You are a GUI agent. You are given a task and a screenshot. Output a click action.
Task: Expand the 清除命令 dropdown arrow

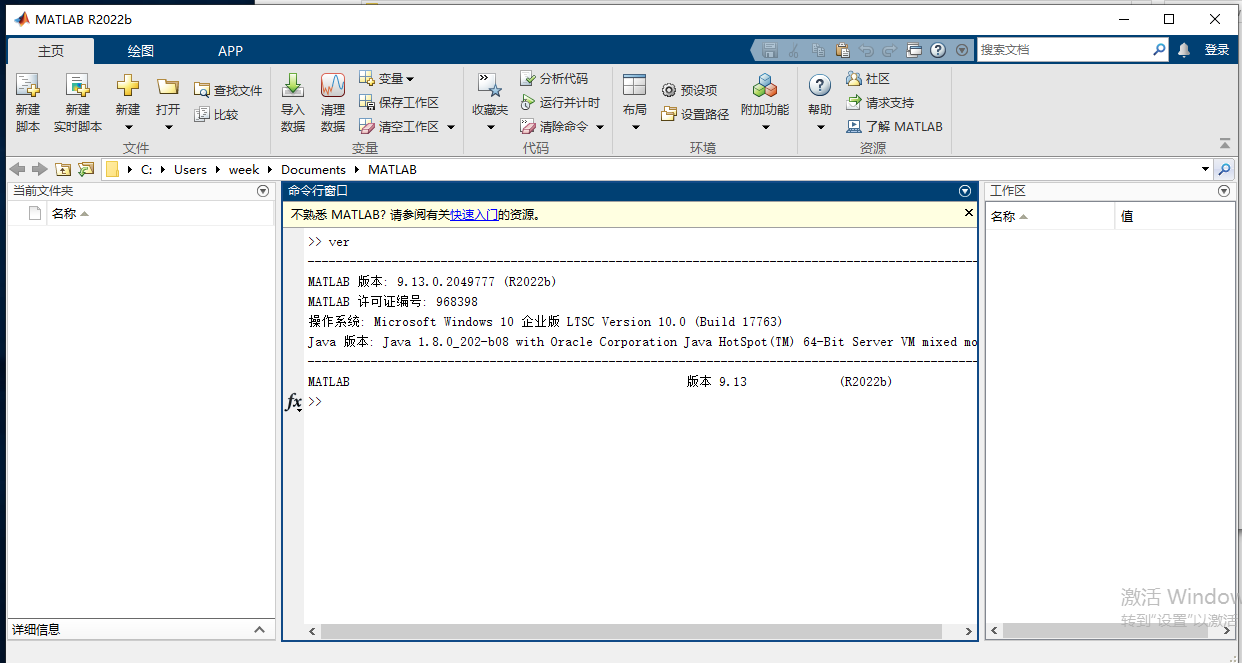coord(600,127)
